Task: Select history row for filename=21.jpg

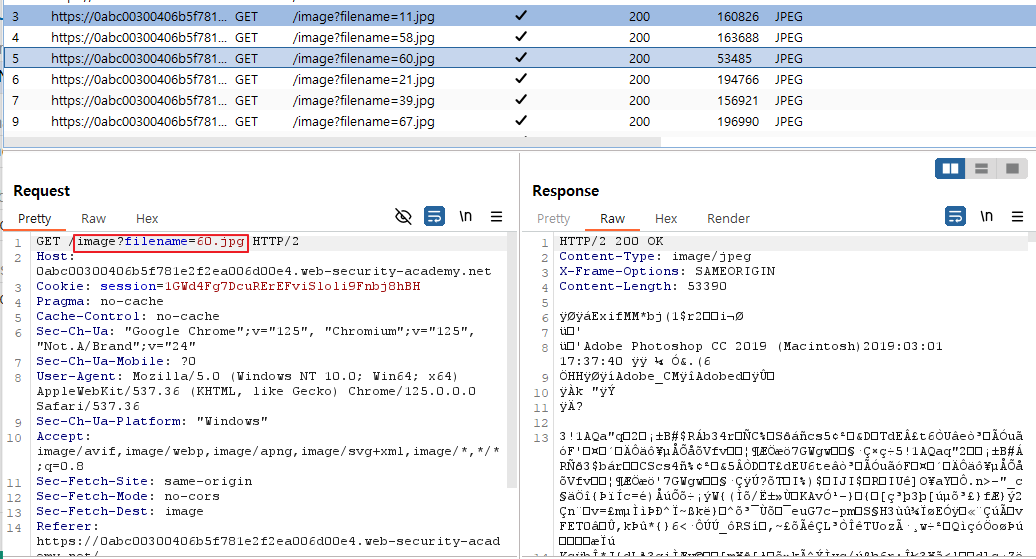Action: (x=519, y=79)
